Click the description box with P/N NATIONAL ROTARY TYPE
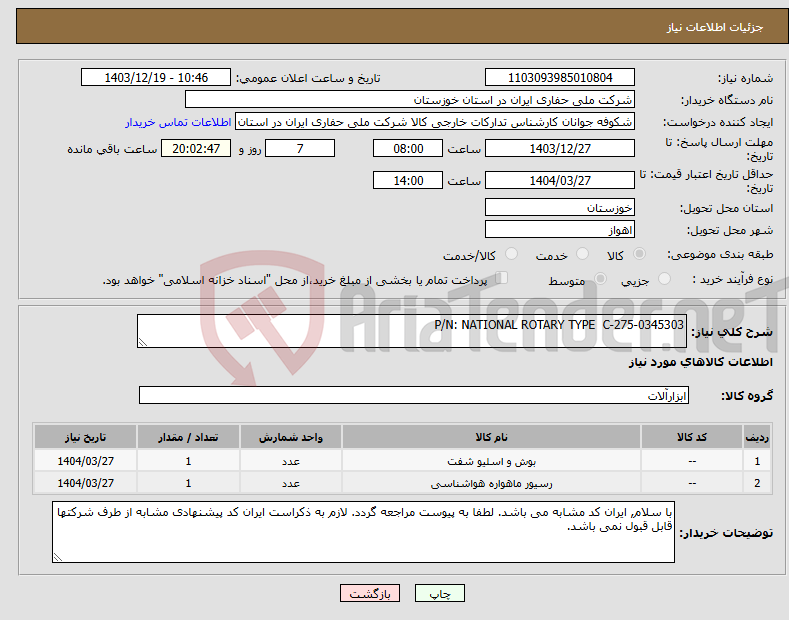The width and height of the screenshot is (789, 620). 412,331
